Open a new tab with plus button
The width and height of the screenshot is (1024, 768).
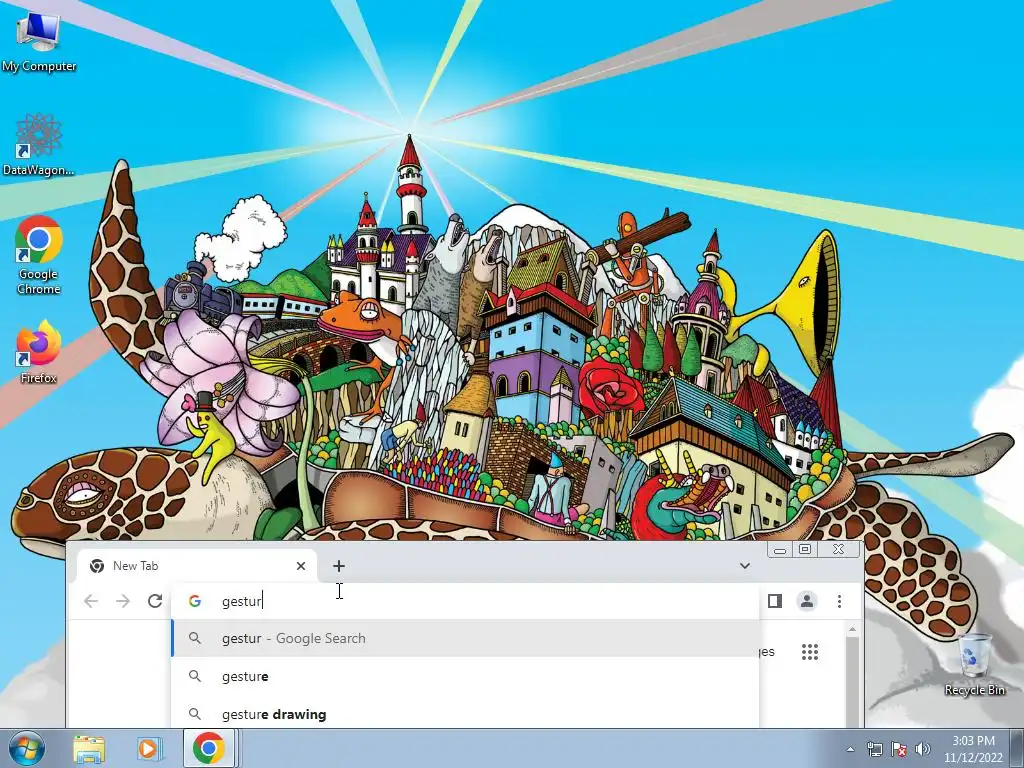[338, 566]
